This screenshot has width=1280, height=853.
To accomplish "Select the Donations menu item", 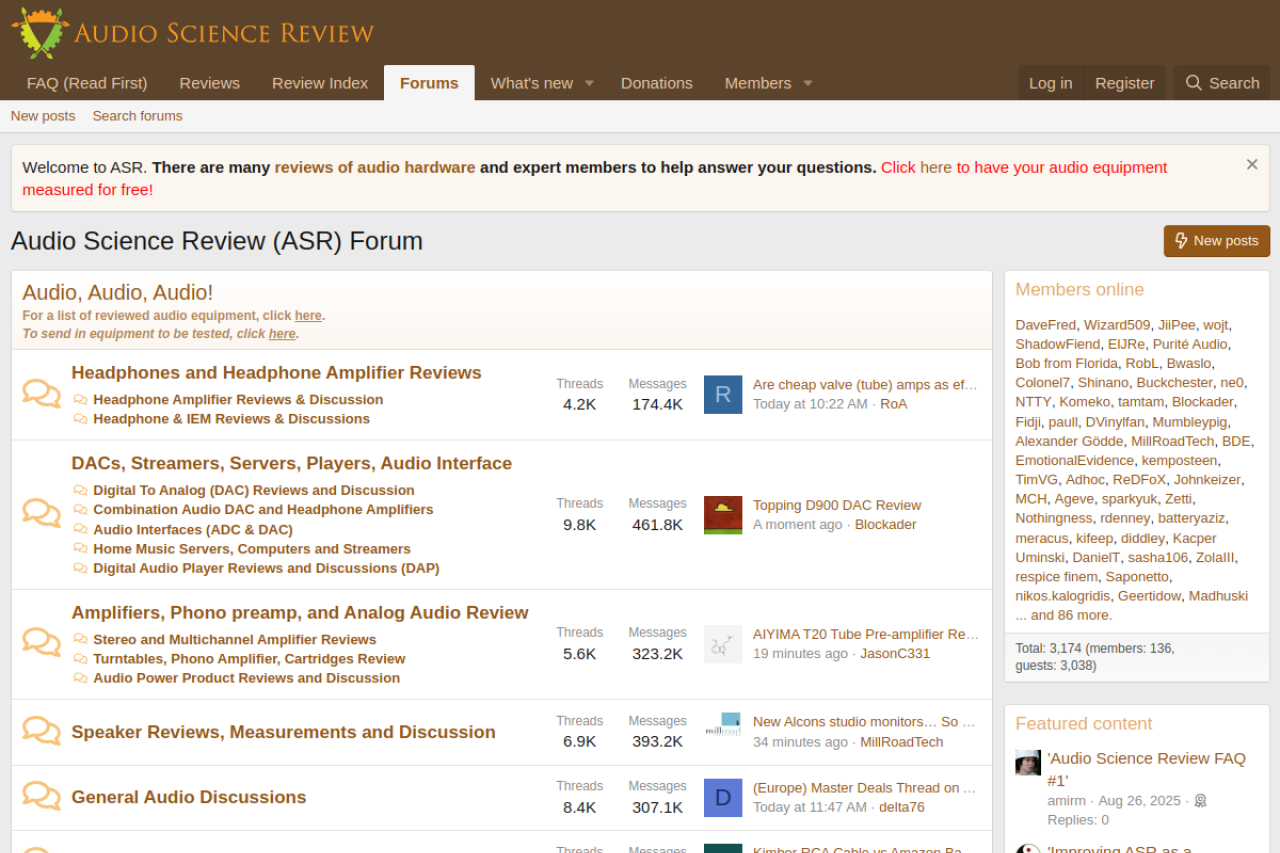I will coord(656,83).
